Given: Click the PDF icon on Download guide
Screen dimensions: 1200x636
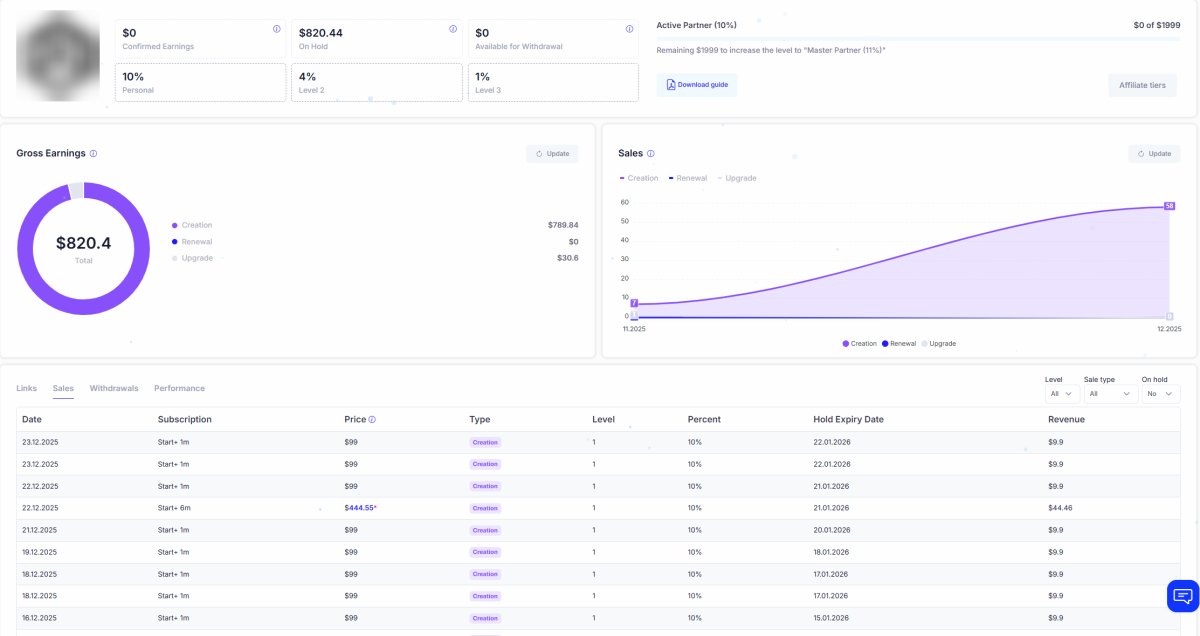Looking at the screenshot, I should [669, 85].
